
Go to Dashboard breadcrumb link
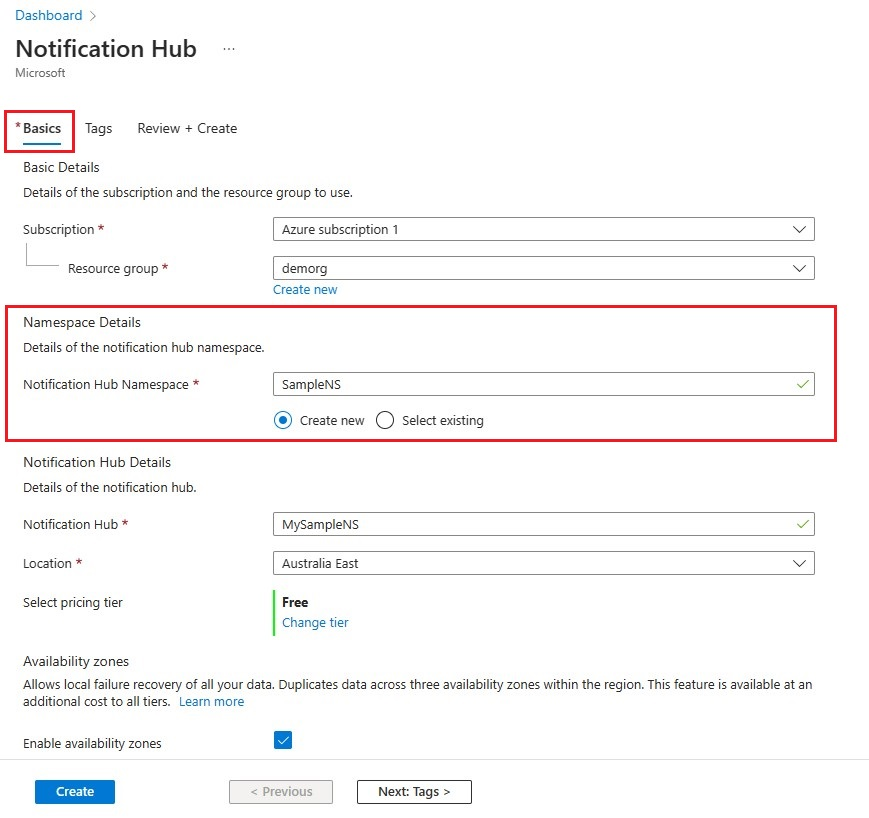(x=48, y=16)
